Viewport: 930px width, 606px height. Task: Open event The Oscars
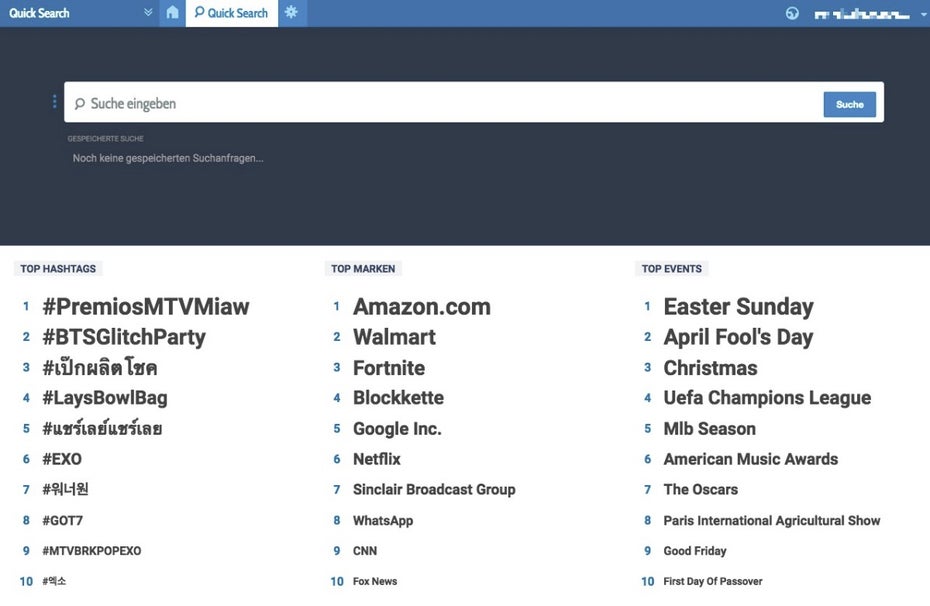pyautogui.click(x=701, y=490)
